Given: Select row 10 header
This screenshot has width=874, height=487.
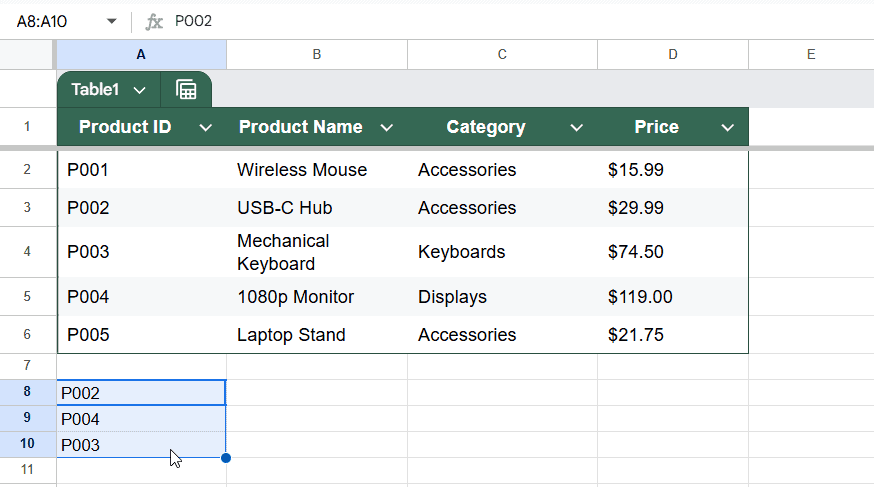Looking at the screenshot, I should (x=27, y=444).
